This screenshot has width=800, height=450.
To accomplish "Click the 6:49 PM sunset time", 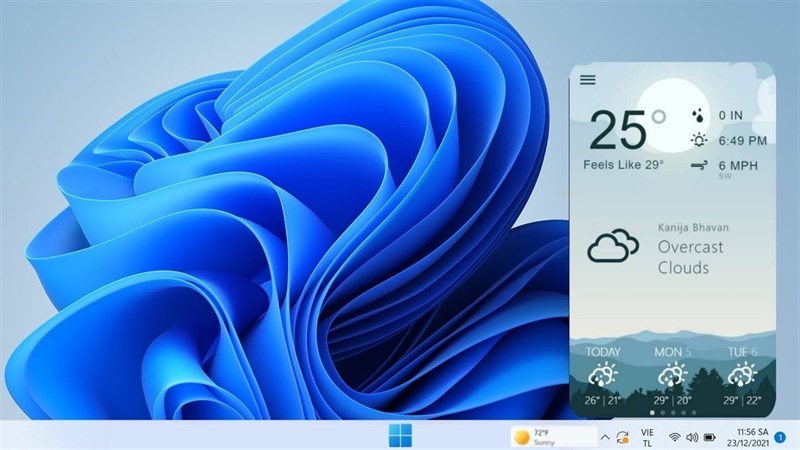I will [x=743, y=141].
